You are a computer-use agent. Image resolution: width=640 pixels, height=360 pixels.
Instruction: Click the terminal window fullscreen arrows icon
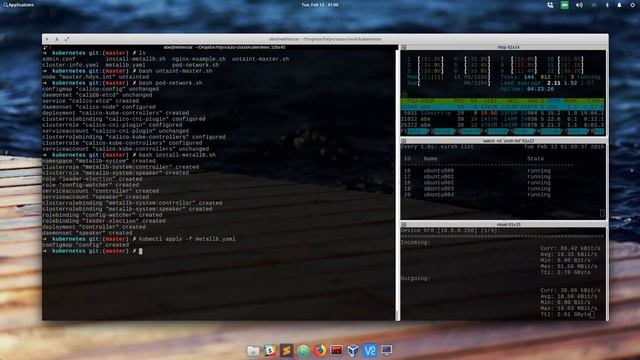(67, 39)
